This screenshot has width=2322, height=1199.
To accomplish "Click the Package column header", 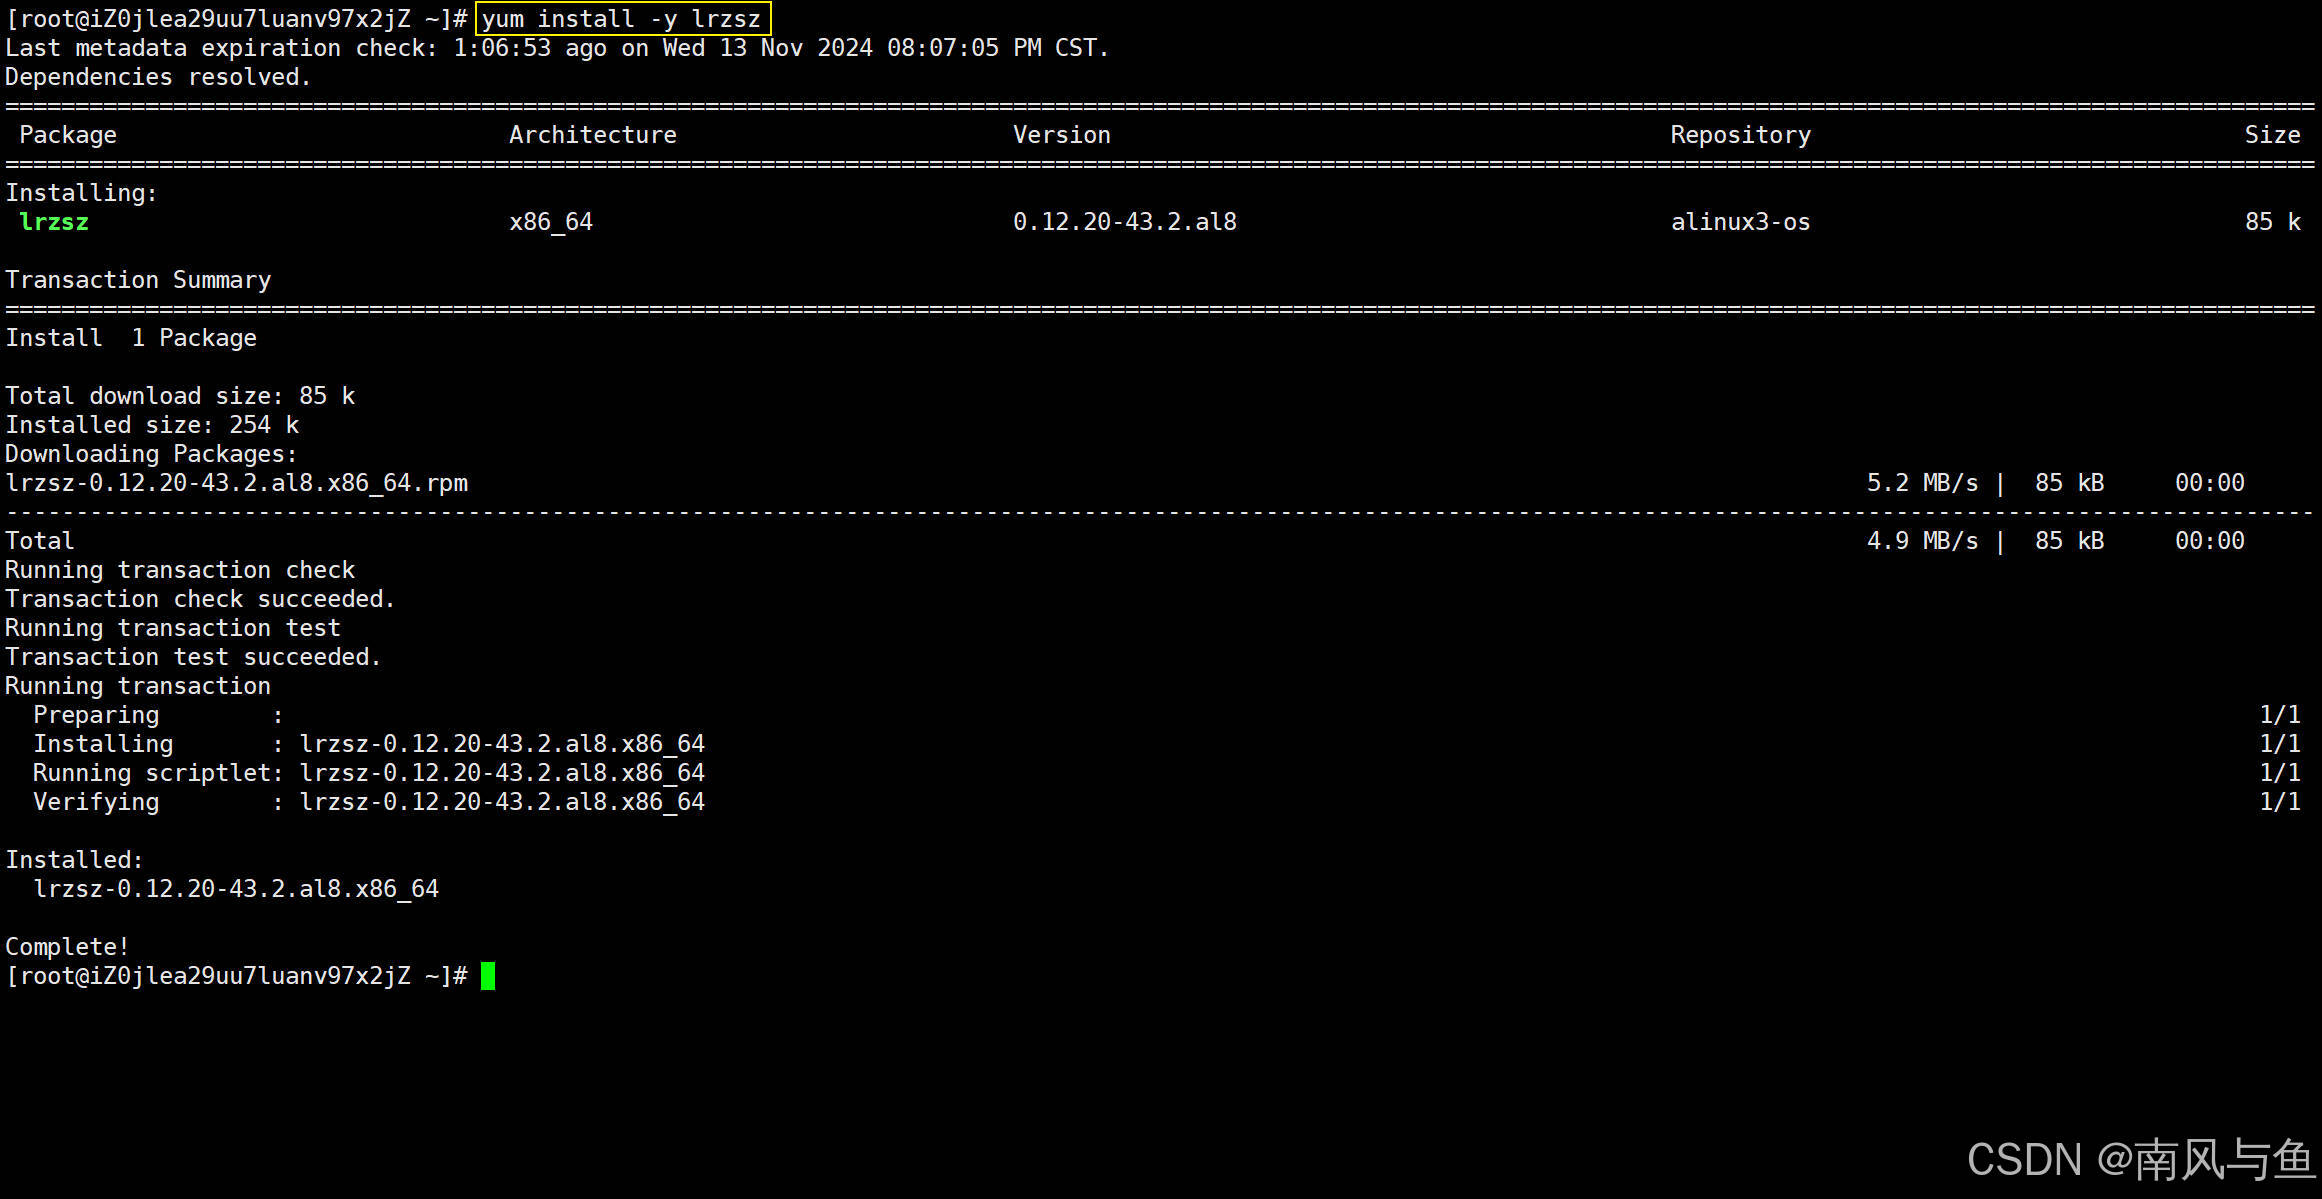I will 68,135.
